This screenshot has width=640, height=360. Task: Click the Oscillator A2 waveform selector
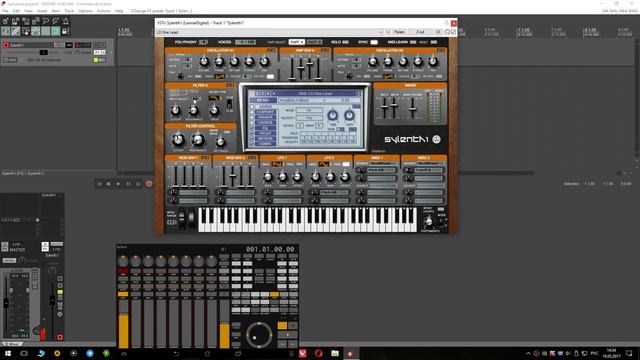pos(389,76)
